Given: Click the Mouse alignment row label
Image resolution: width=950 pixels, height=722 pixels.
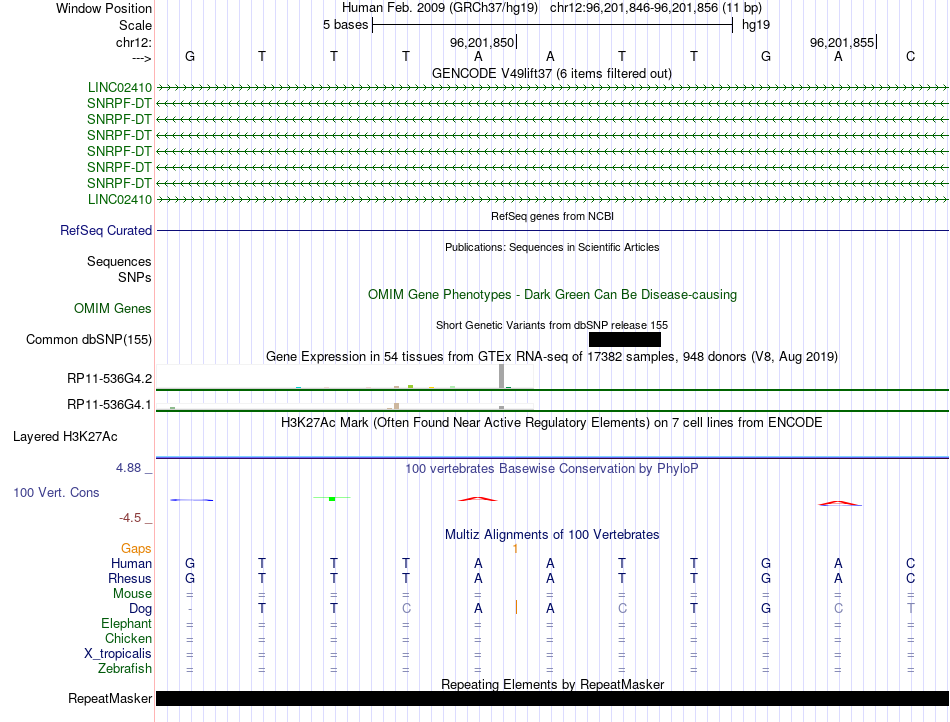Looking at the screenshot, I should click(132, 594).
